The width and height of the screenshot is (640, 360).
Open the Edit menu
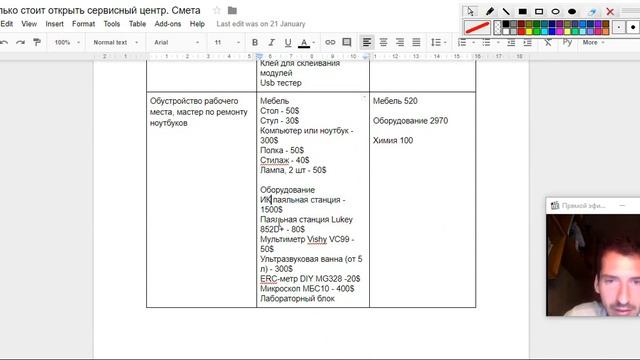tap(7, 24)
